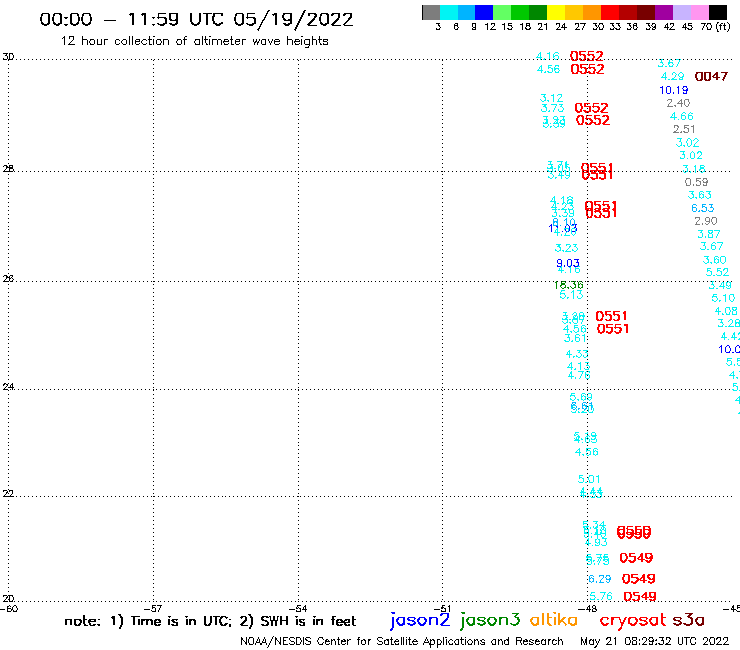Click the green '18.36' wave height value
The height and width of the screenshot is (650, 740).
coord(569,285)
